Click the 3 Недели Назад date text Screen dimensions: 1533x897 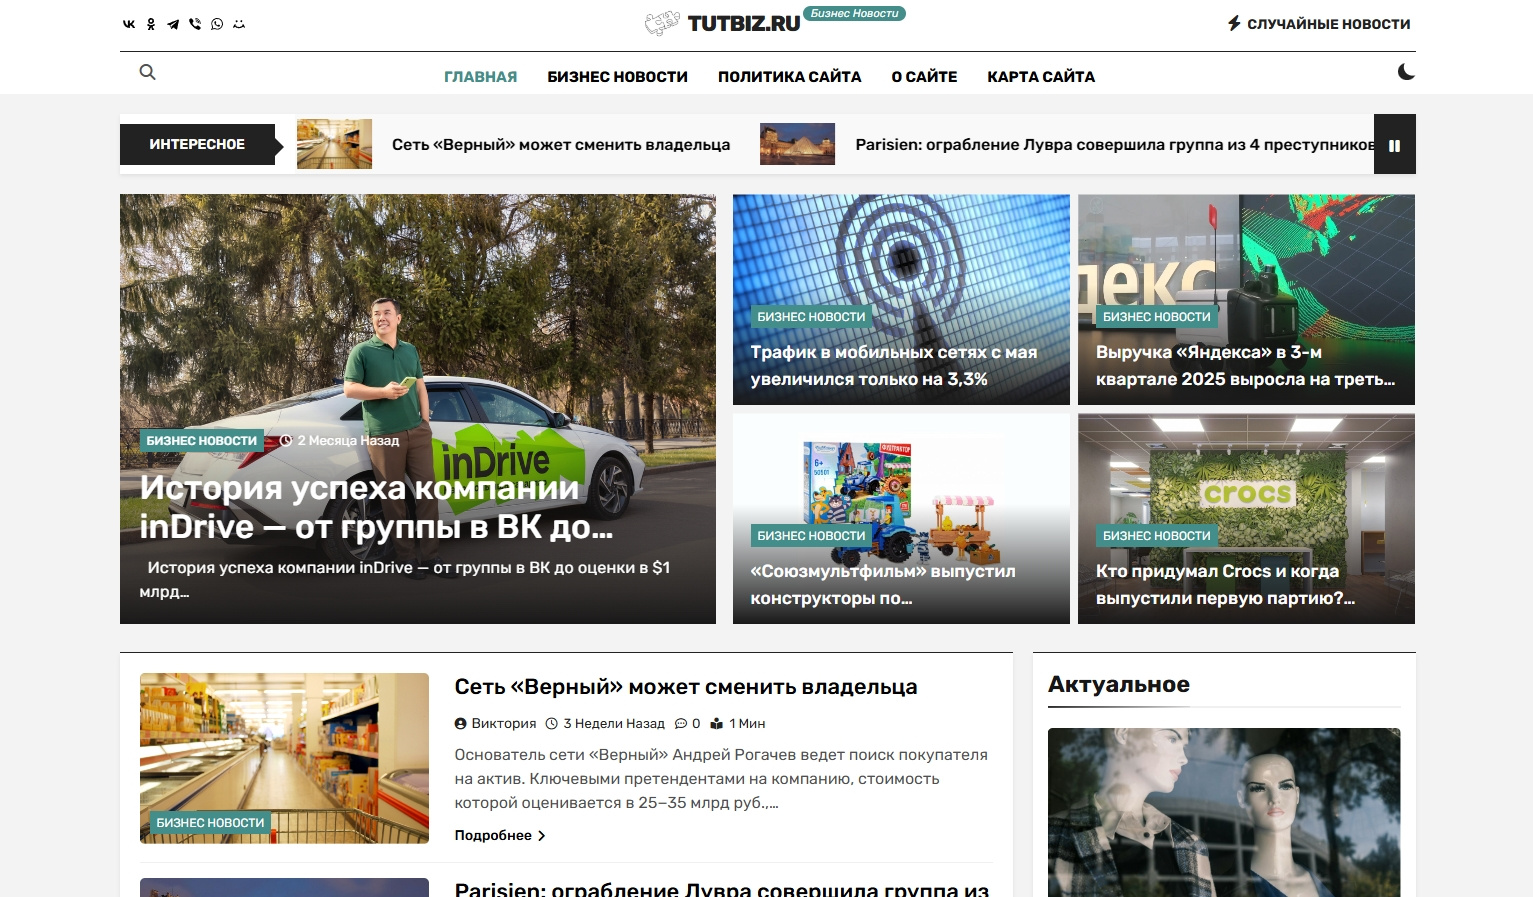[x=614, y=724]
